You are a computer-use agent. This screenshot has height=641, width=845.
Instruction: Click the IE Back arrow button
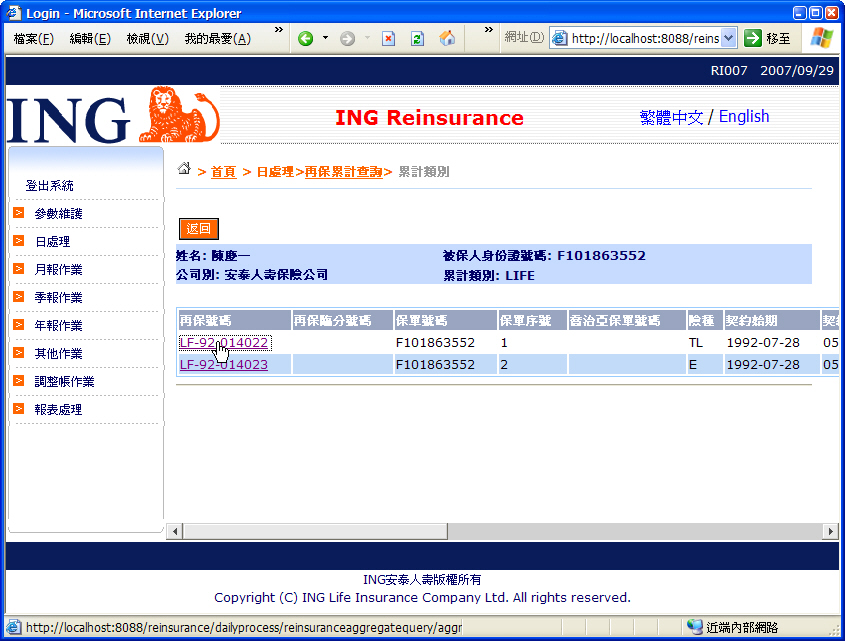[x=306, y=39]
